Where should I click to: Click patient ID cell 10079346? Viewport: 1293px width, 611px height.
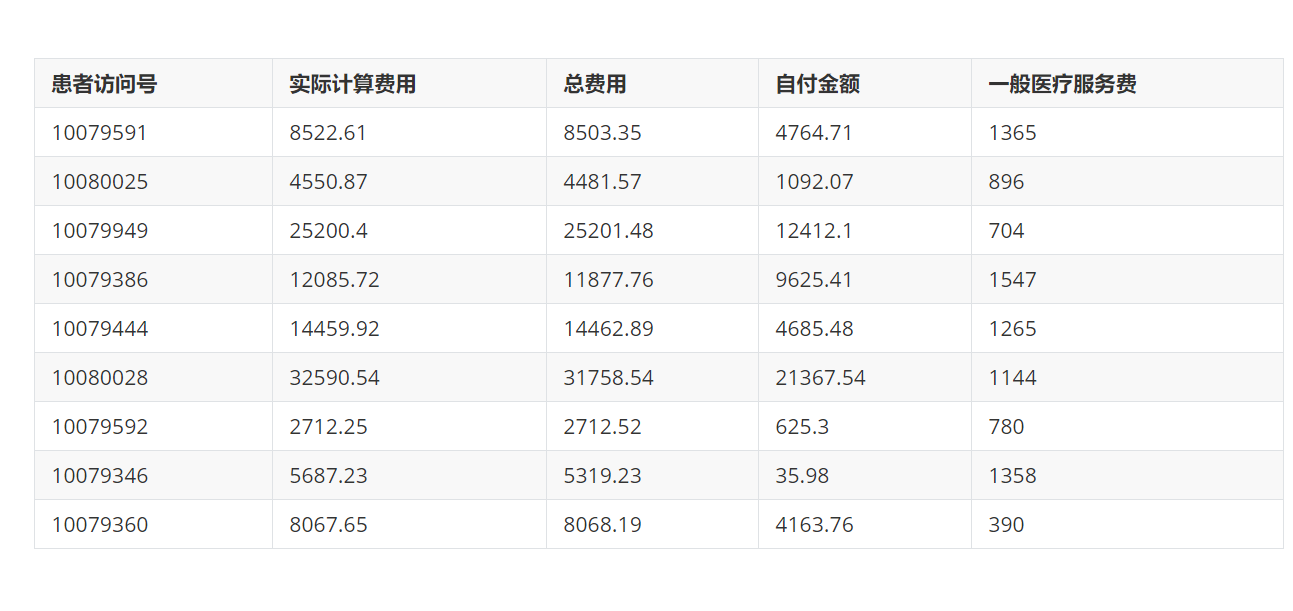point(100,476)
